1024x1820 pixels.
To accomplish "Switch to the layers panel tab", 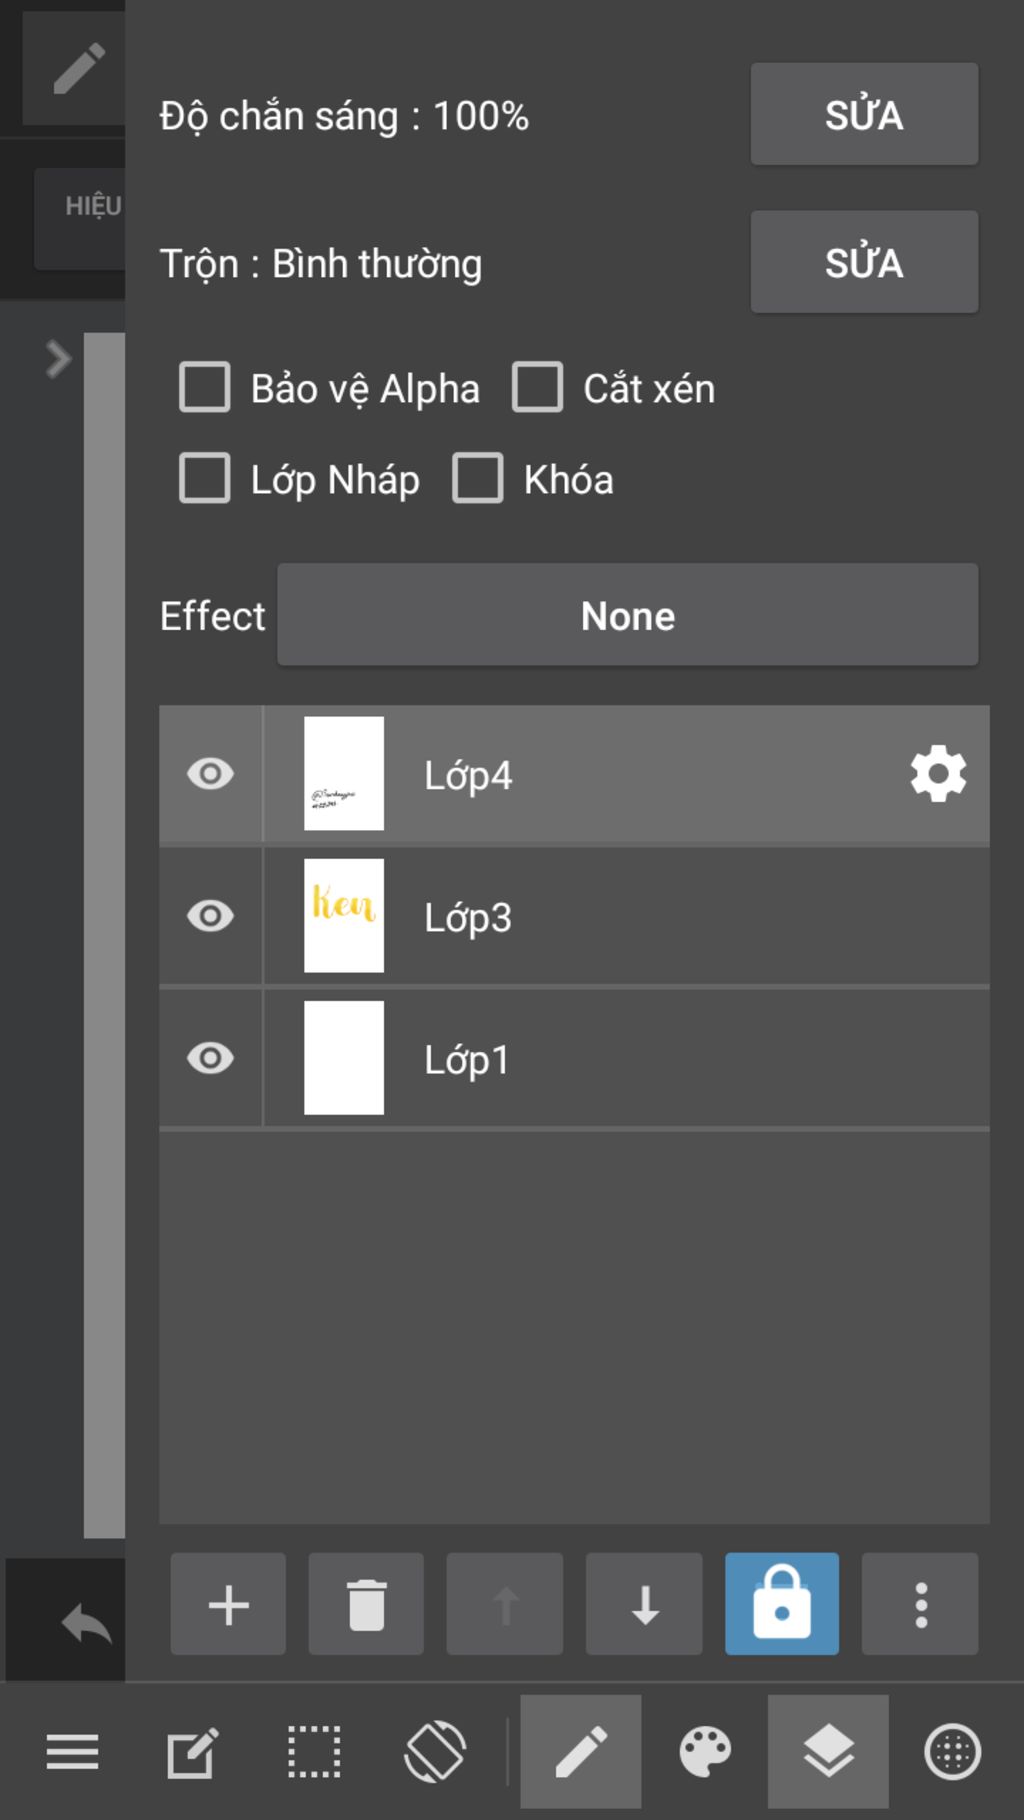I will coord(828,1752).
